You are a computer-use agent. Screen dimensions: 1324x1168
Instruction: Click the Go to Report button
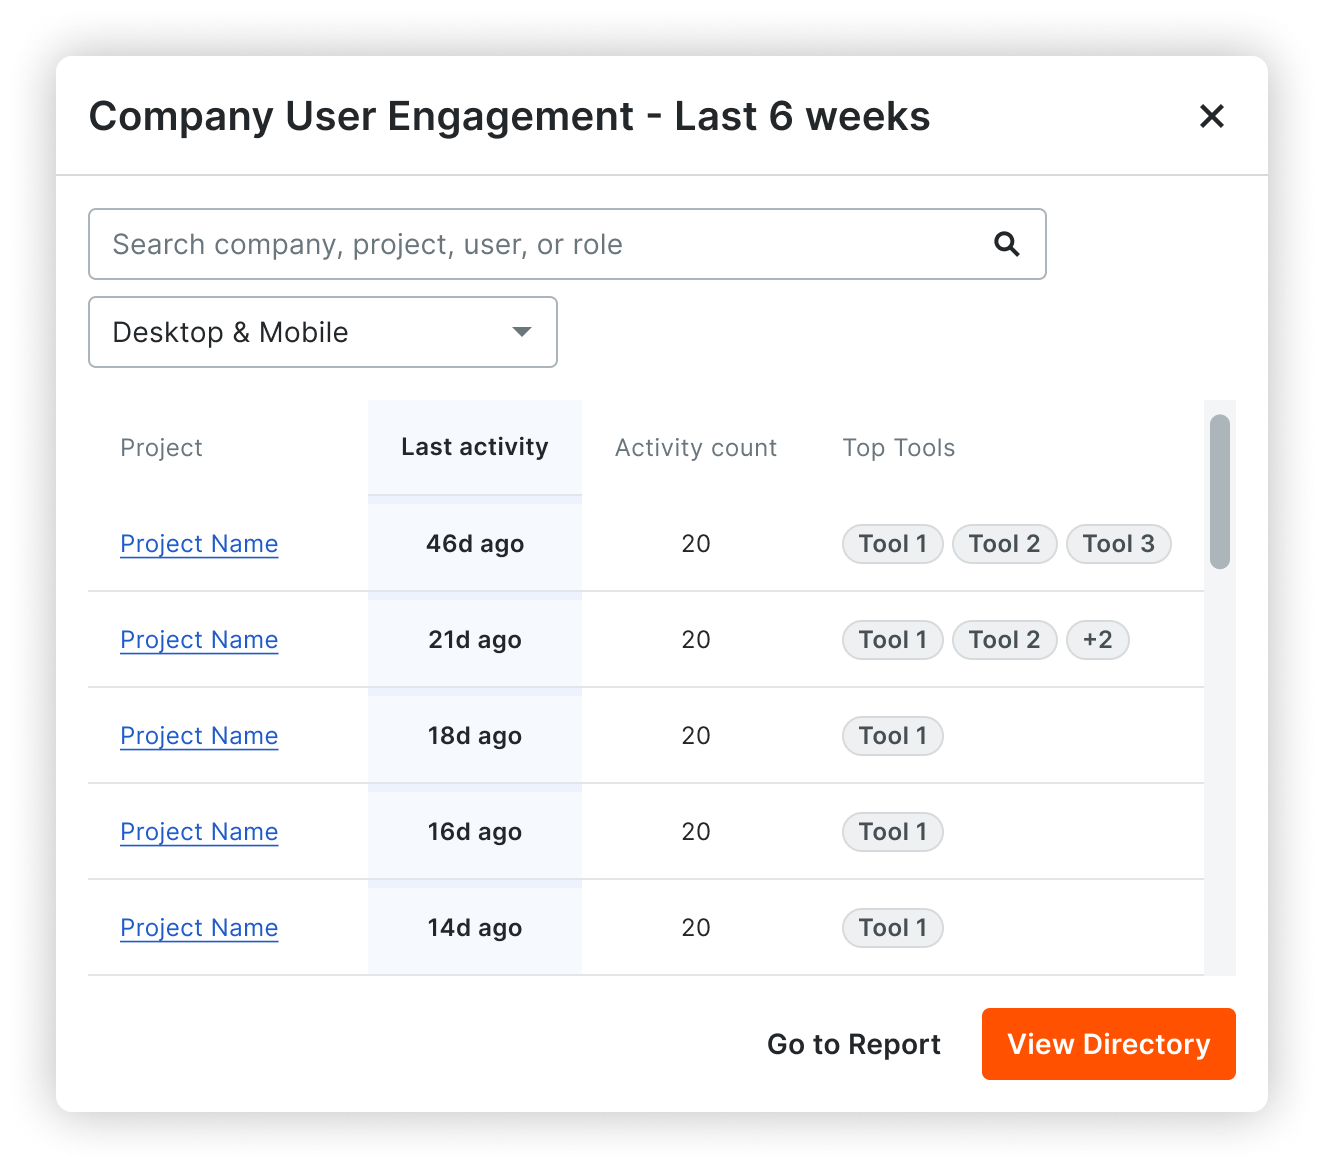(853, 1044)
